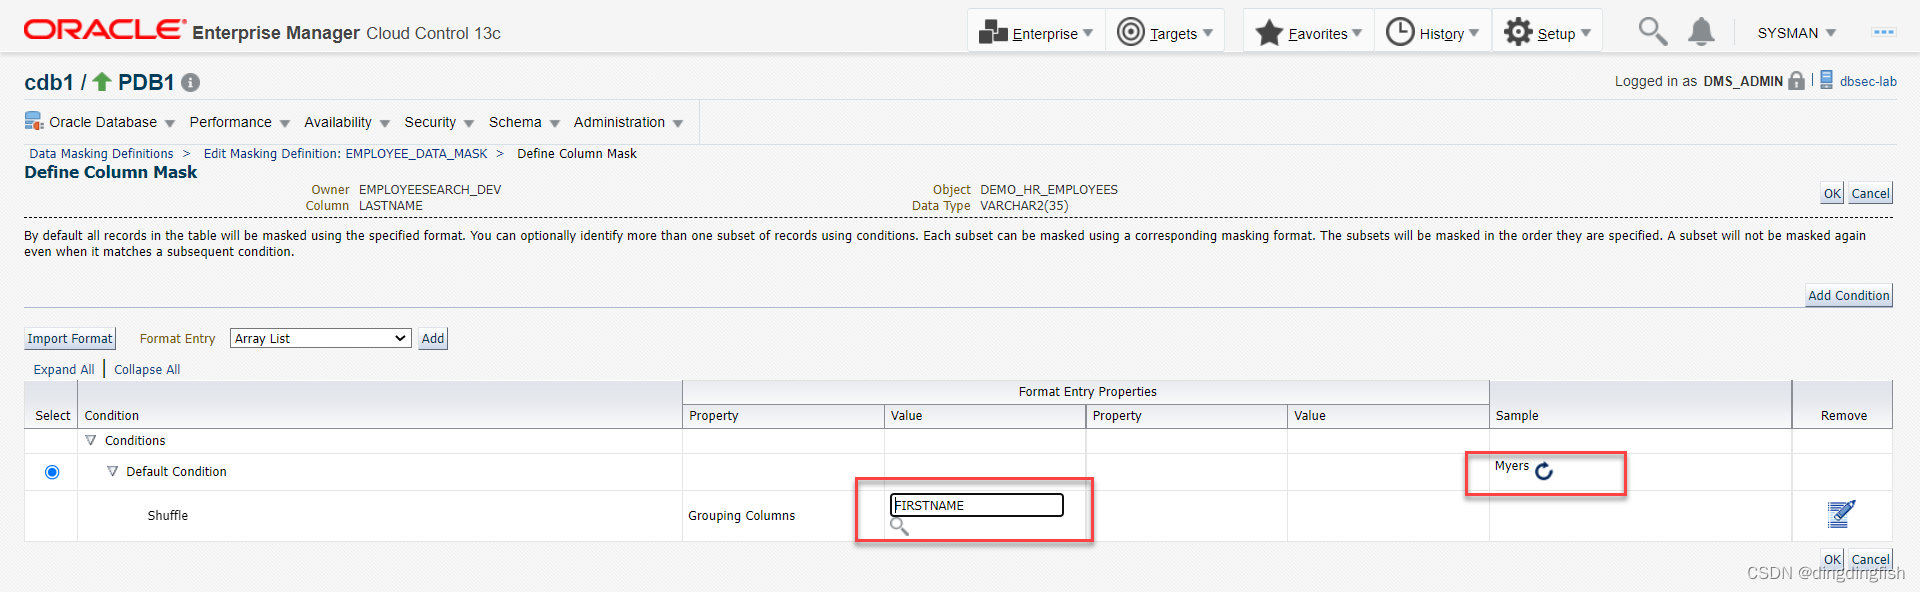Click the Expand All link
The height and width of the screenshot is (592, 1920).
coord(64,369)
